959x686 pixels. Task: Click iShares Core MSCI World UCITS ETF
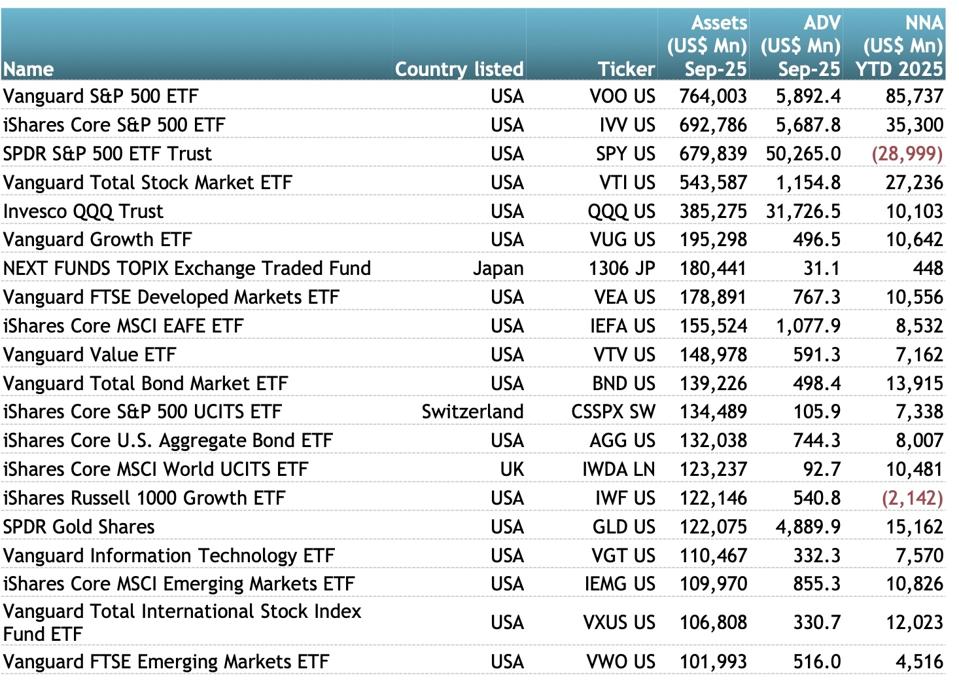coord(156,469)
